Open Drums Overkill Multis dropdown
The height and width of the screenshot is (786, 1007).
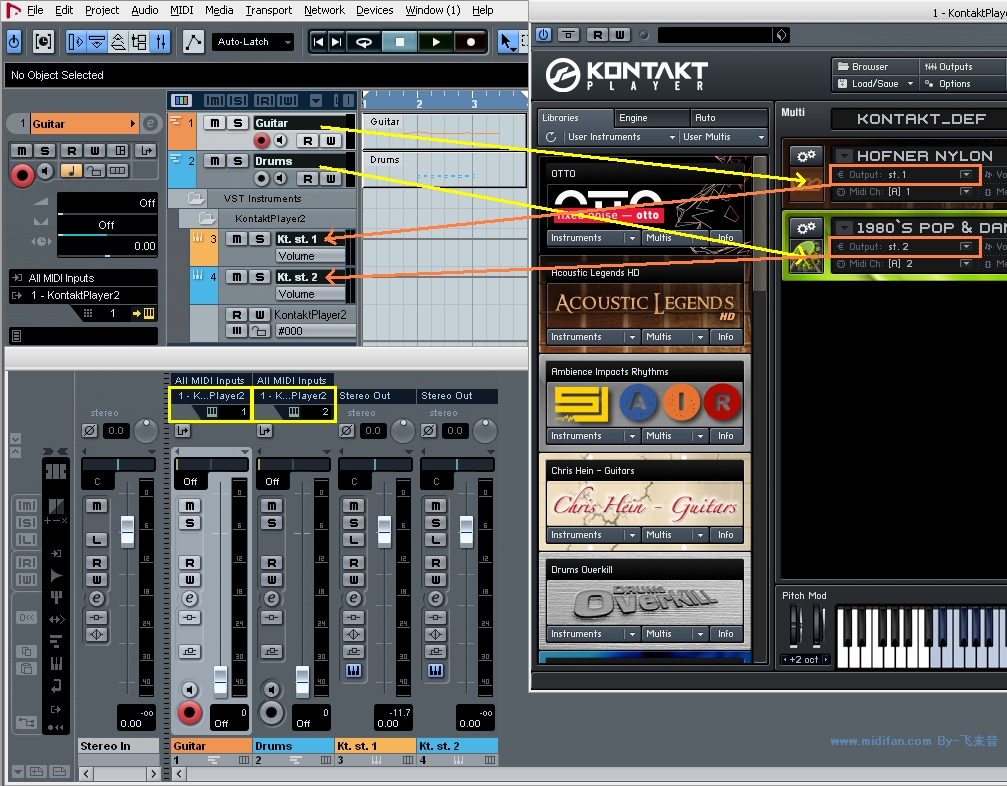pyautogui.click(x=674, y=634)
